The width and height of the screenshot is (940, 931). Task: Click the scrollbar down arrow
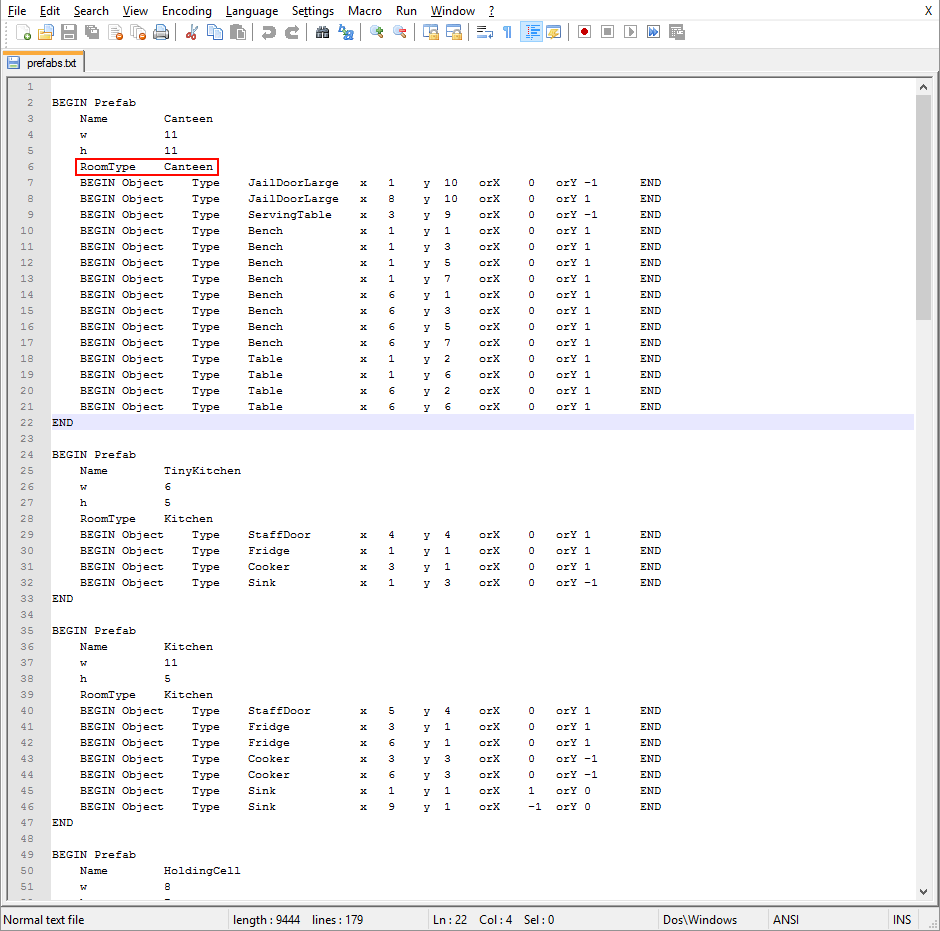point(923,891)
